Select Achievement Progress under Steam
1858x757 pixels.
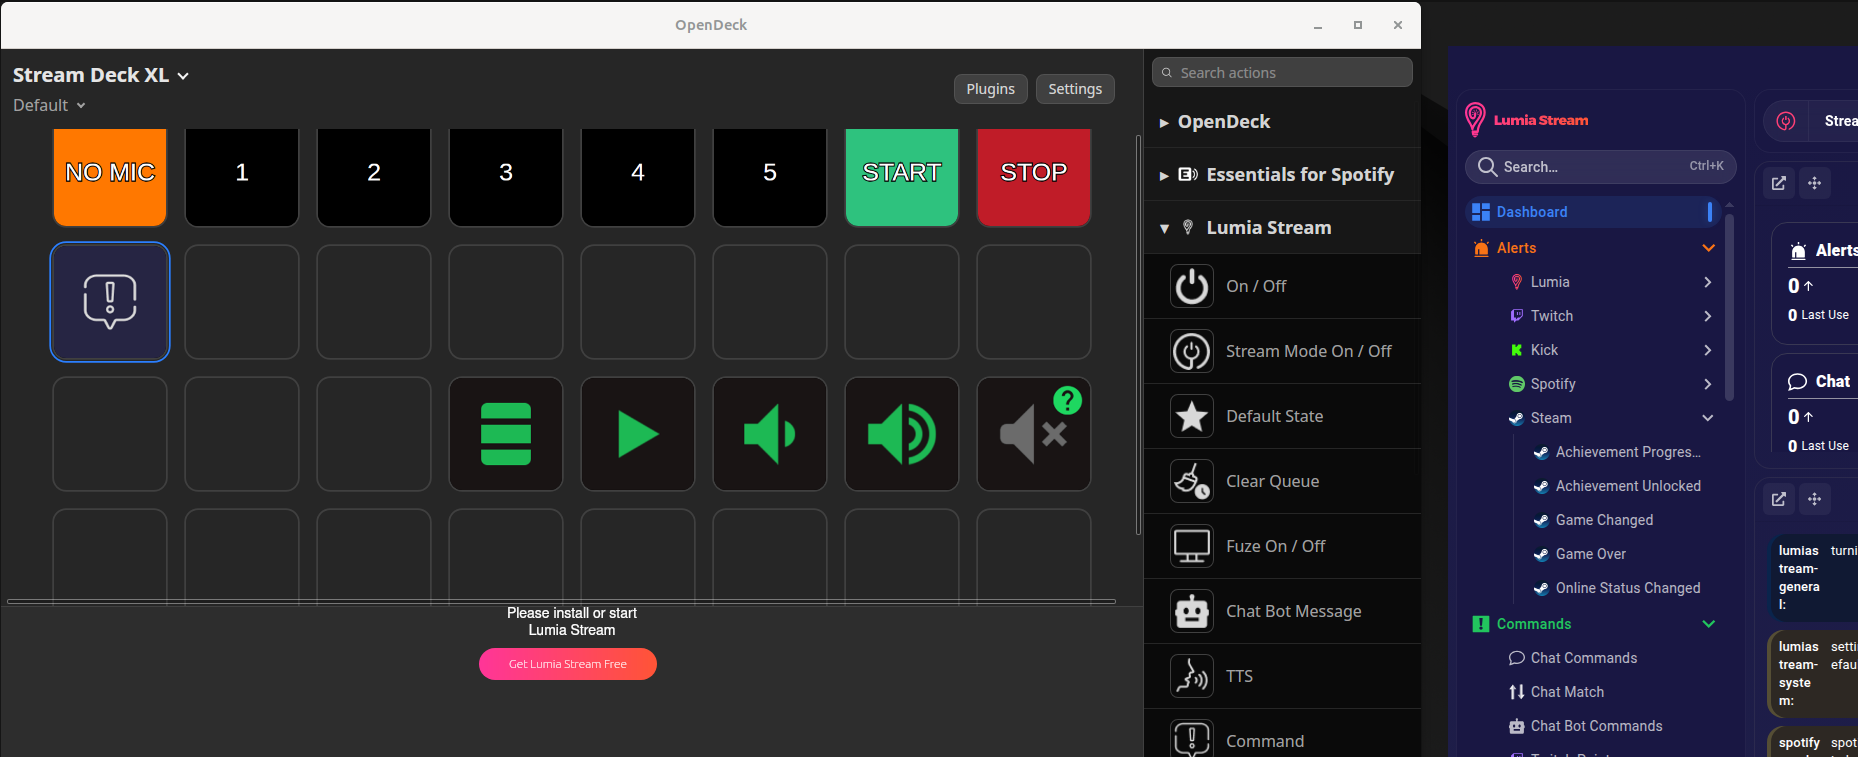click(1628, 452)
